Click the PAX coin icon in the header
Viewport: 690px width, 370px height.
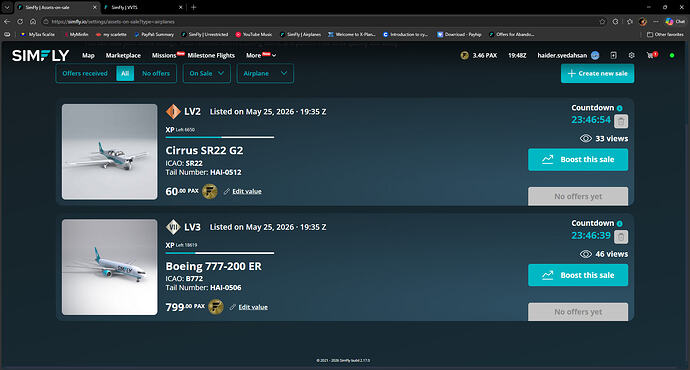click(x=464, y=55)
